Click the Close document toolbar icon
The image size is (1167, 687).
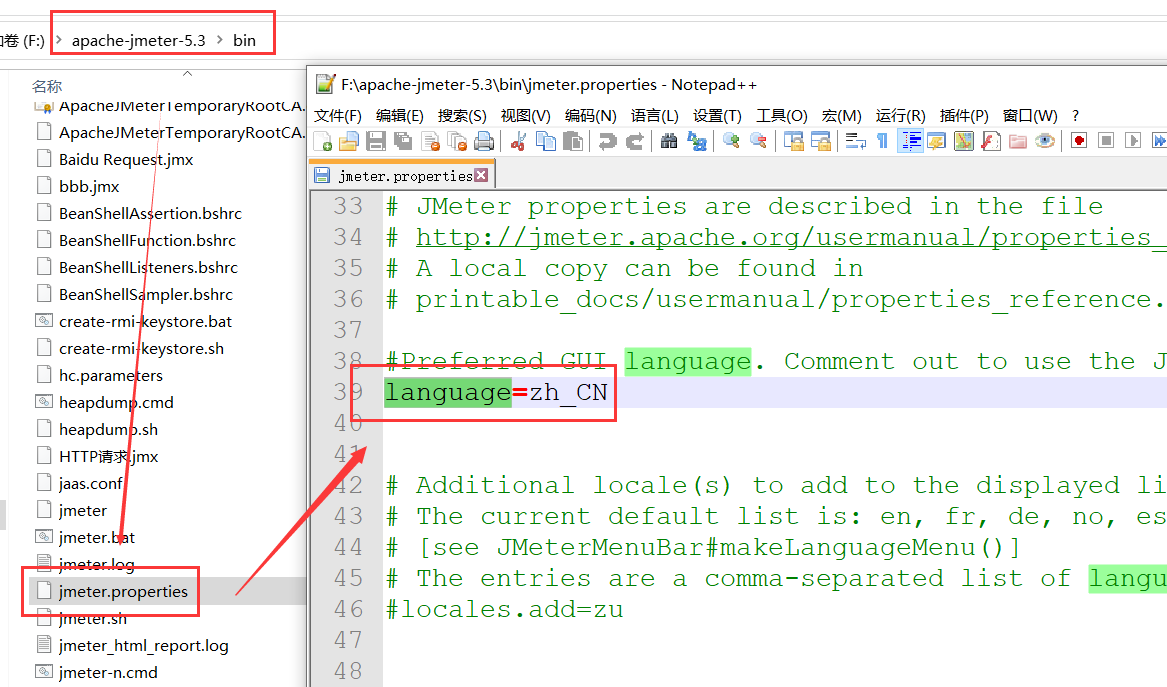(430, 141)
